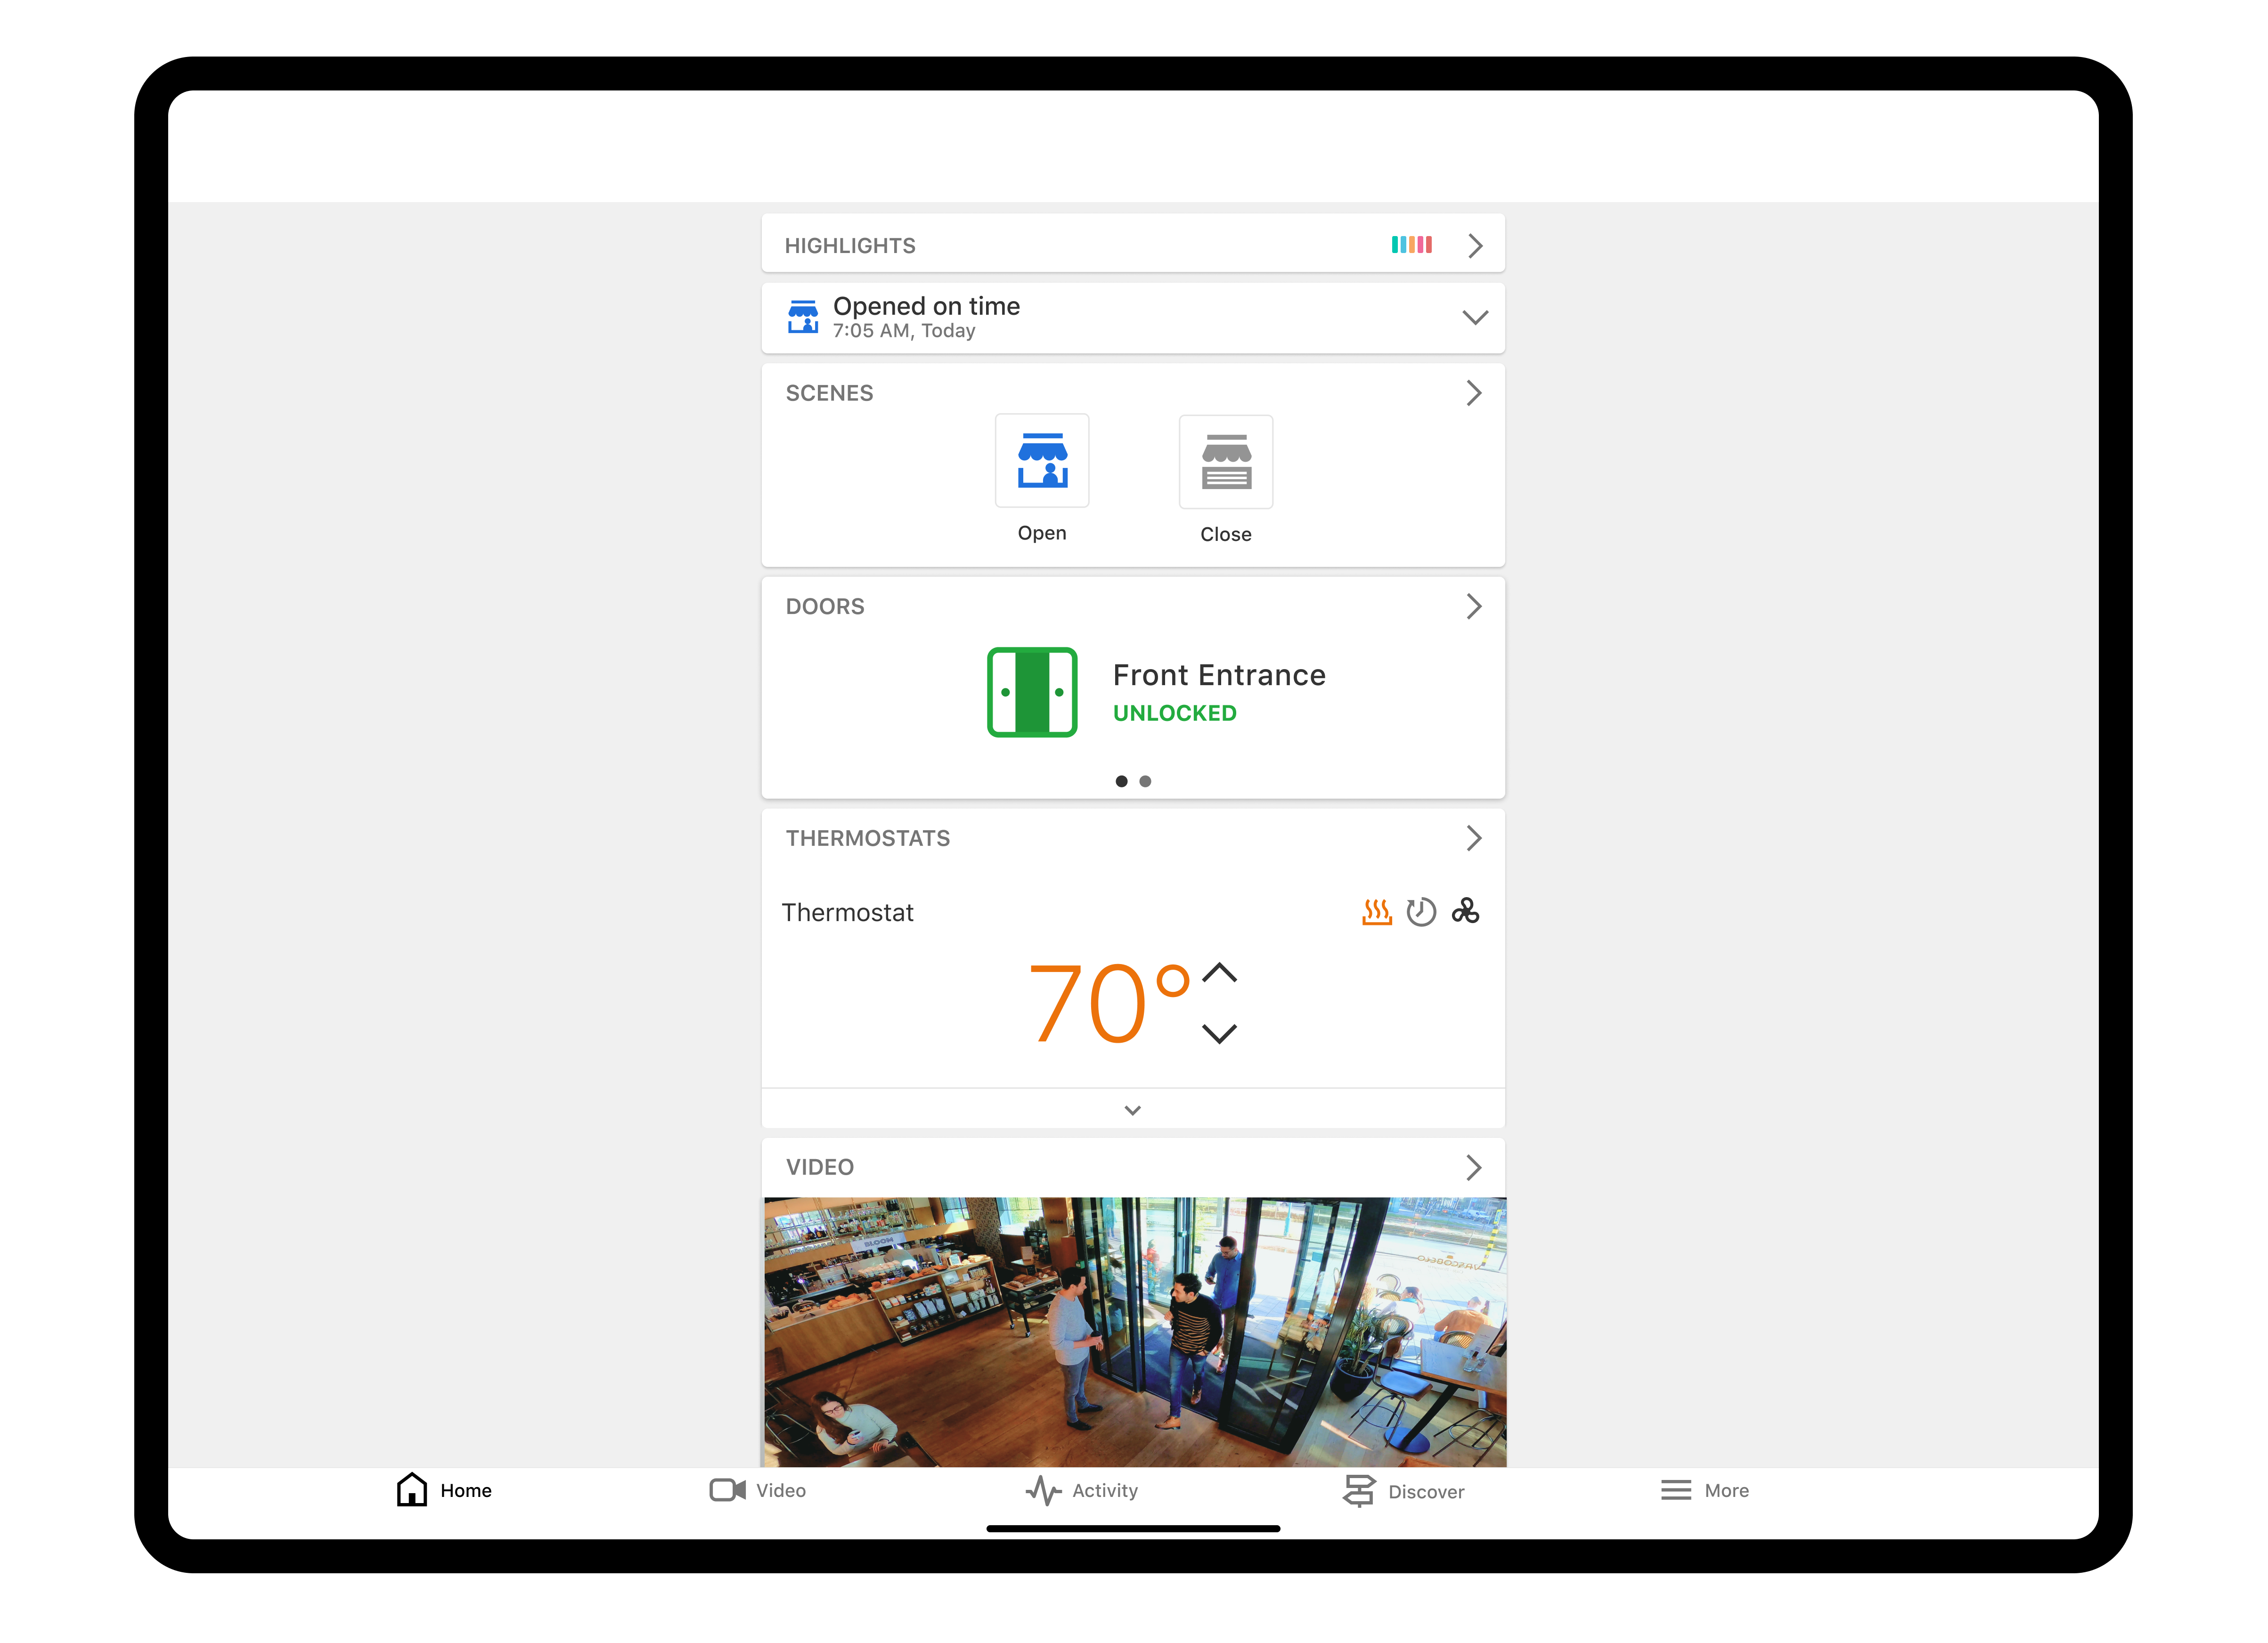Image resolution: width=2268 pixels, height=1643 pixels.
Task: Expand the Opened on time card
Action: 1474,317
